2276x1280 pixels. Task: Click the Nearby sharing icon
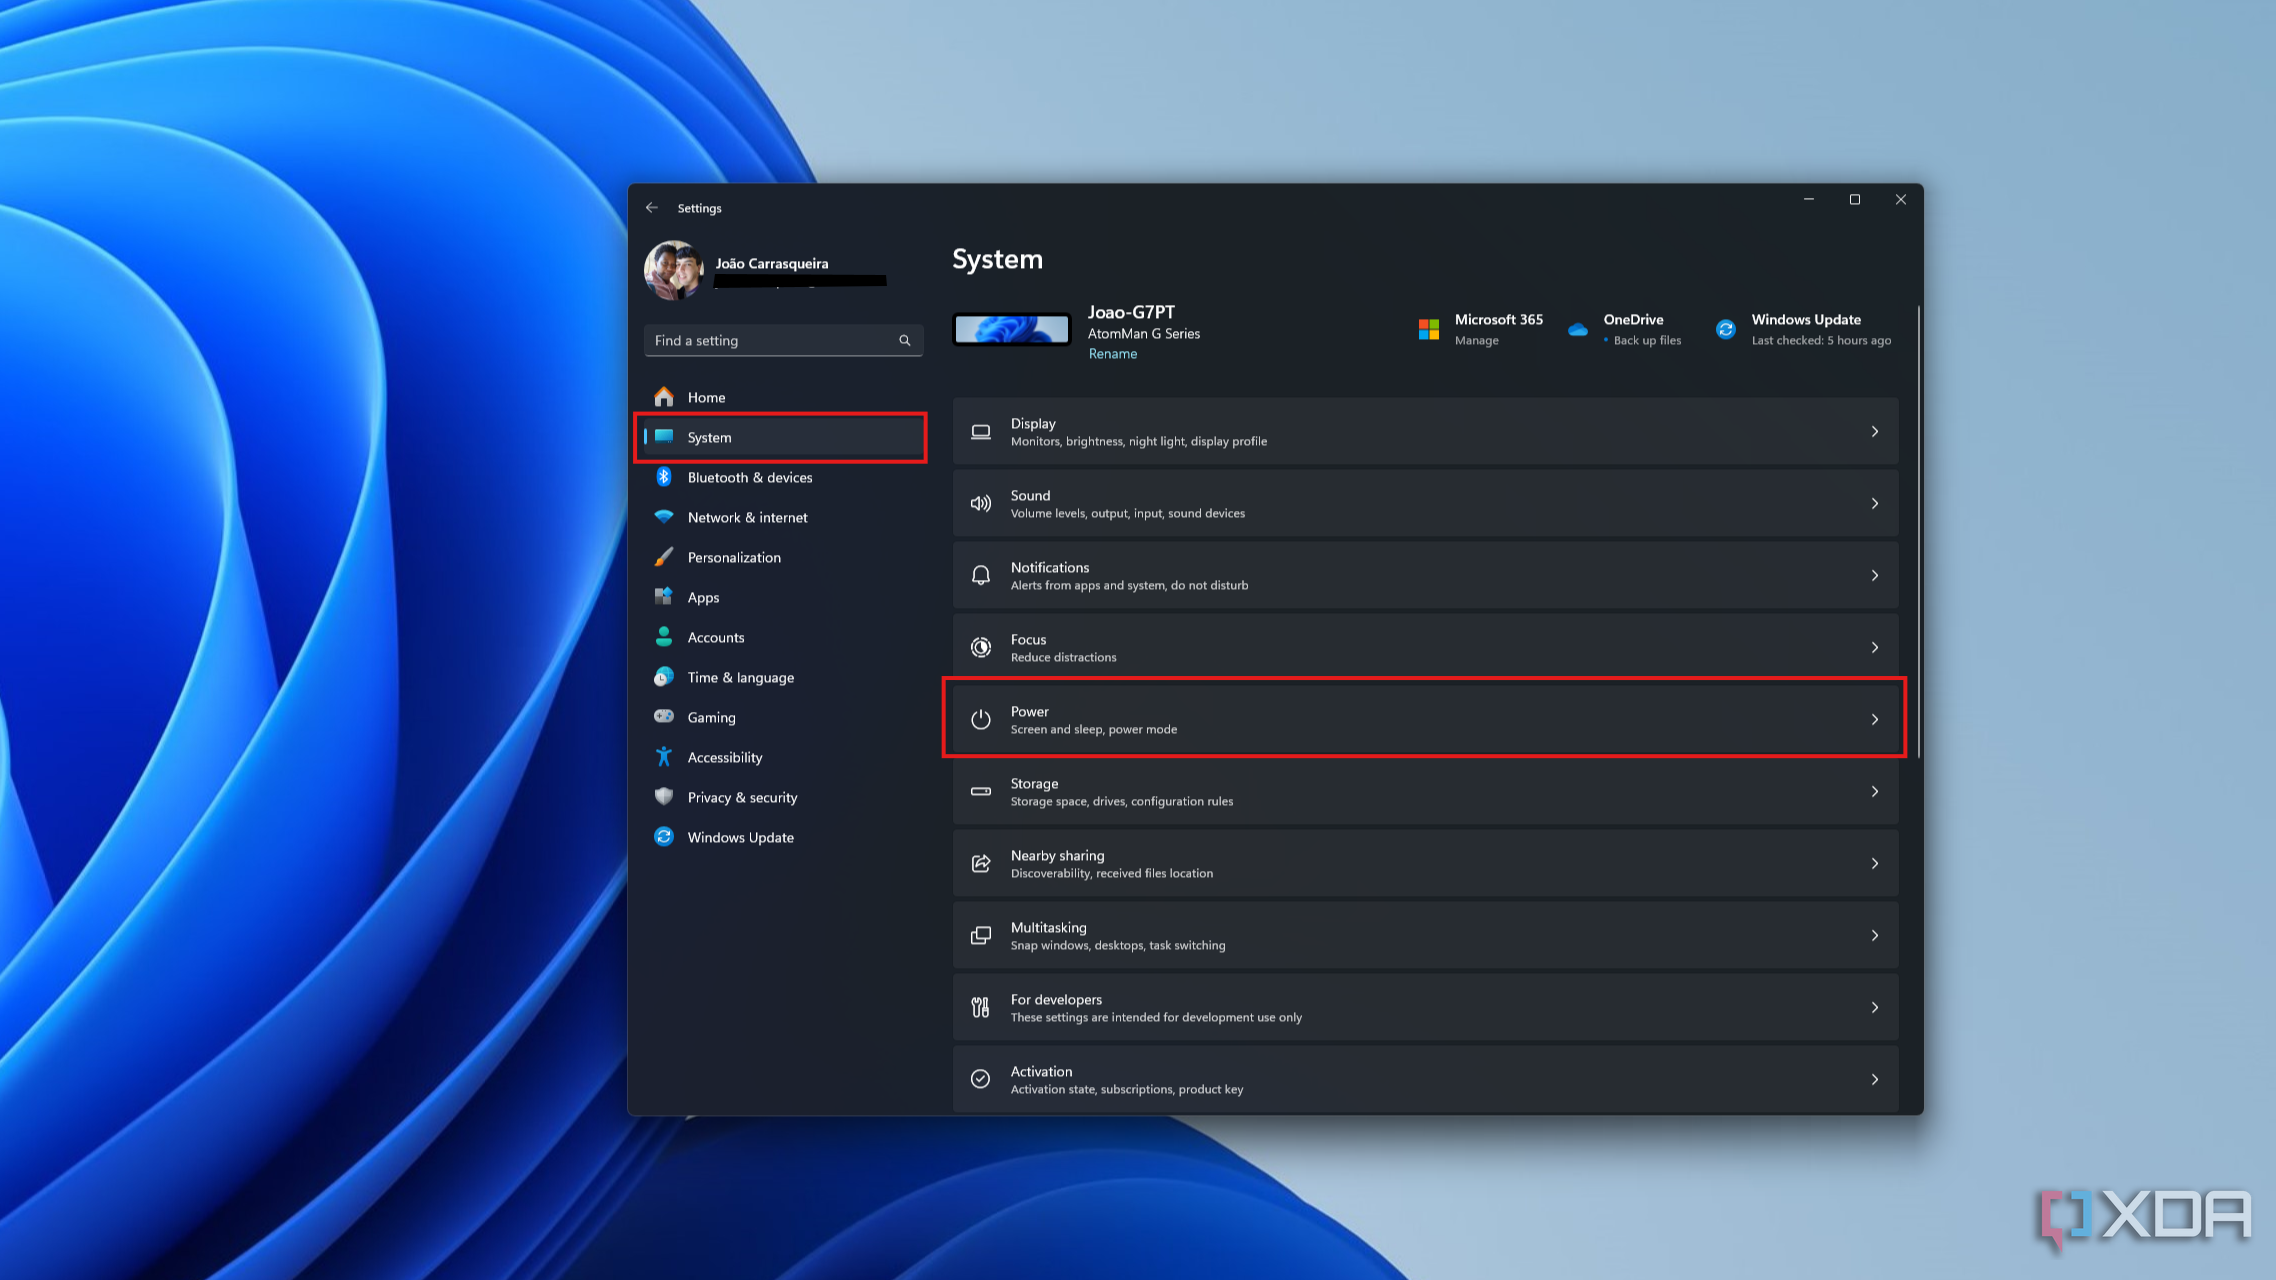[979, 863]
